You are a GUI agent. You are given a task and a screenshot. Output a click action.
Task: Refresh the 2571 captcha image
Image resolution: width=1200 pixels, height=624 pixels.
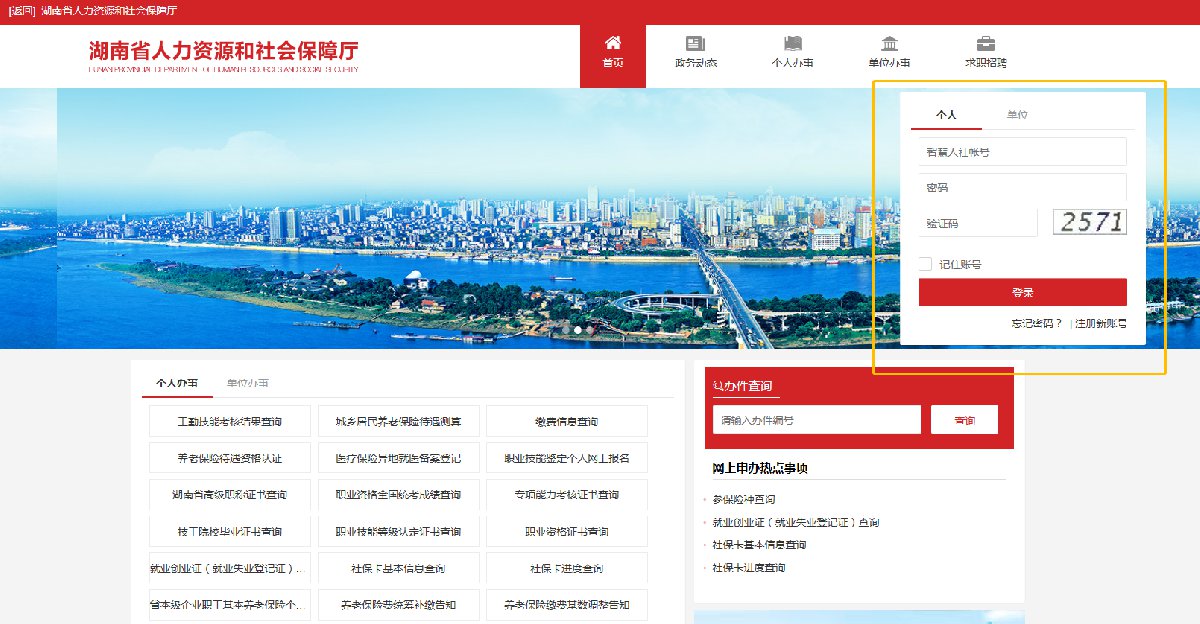(x=1089, y=222)
